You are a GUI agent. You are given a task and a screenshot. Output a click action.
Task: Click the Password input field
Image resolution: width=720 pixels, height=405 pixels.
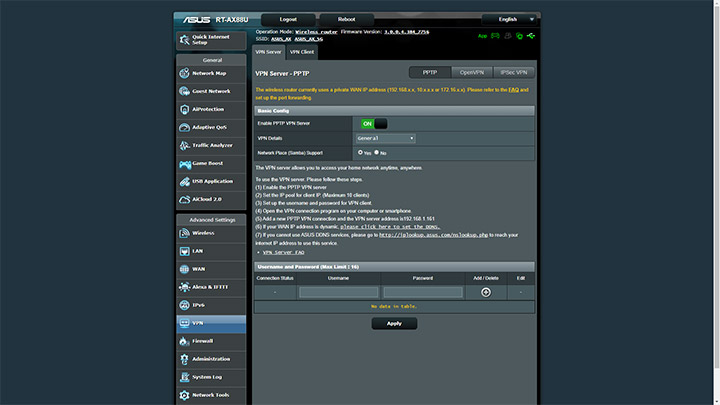[x=423, y=292]
